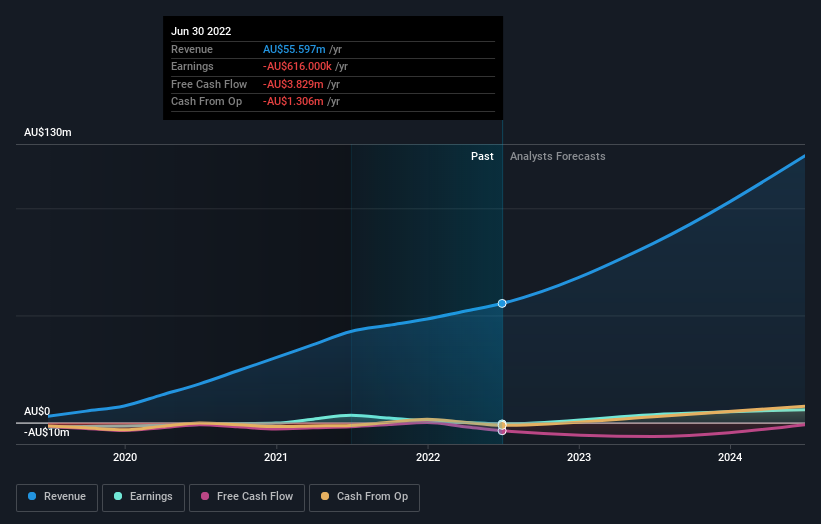
Task: Click the 'Free Cash Flow' row label in tooltip
Action: click(x=209, y=84)
